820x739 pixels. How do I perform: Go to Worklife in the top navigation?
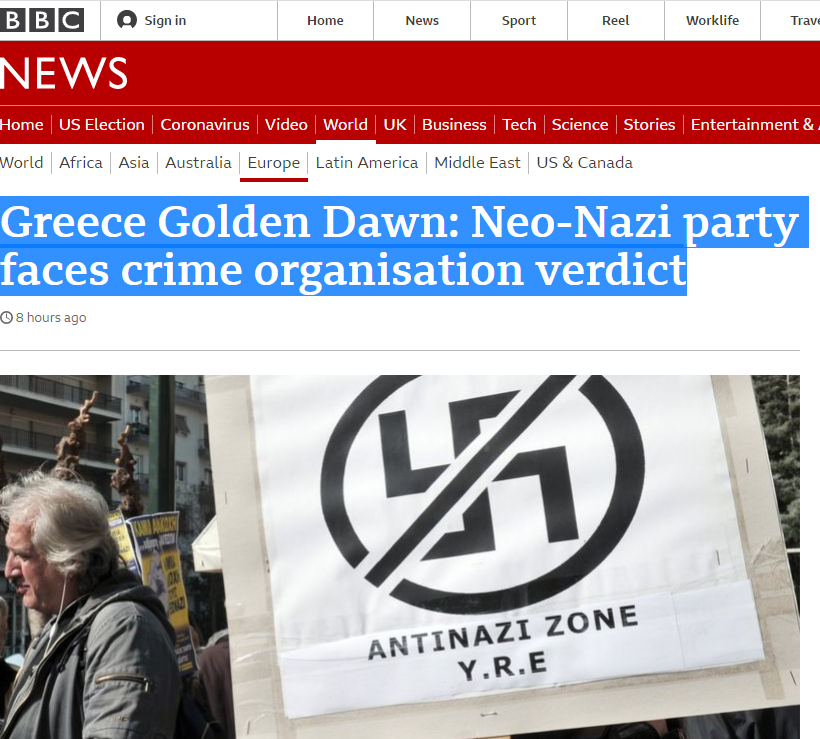point(712,20)
